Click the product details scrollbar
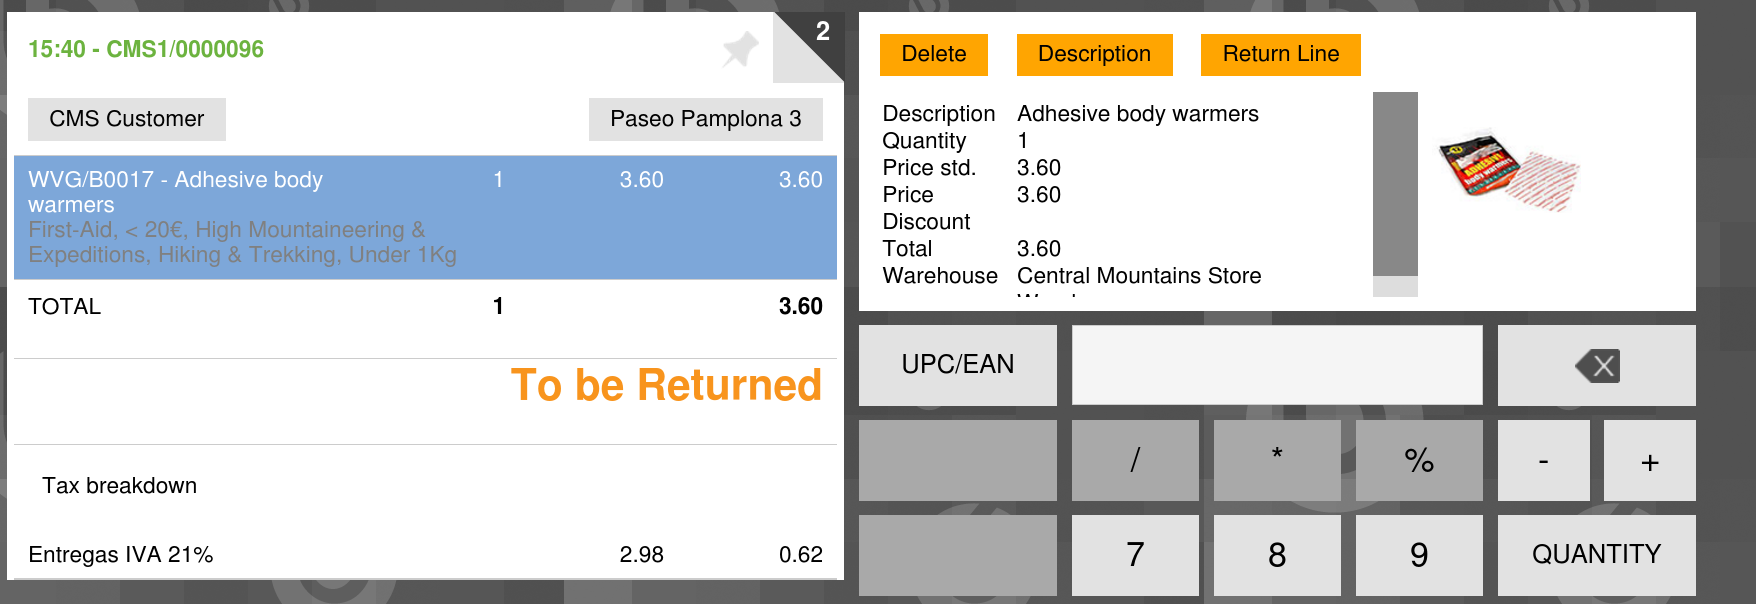This screenshot has width=1756, height=604. click(x=1395, y=185)
